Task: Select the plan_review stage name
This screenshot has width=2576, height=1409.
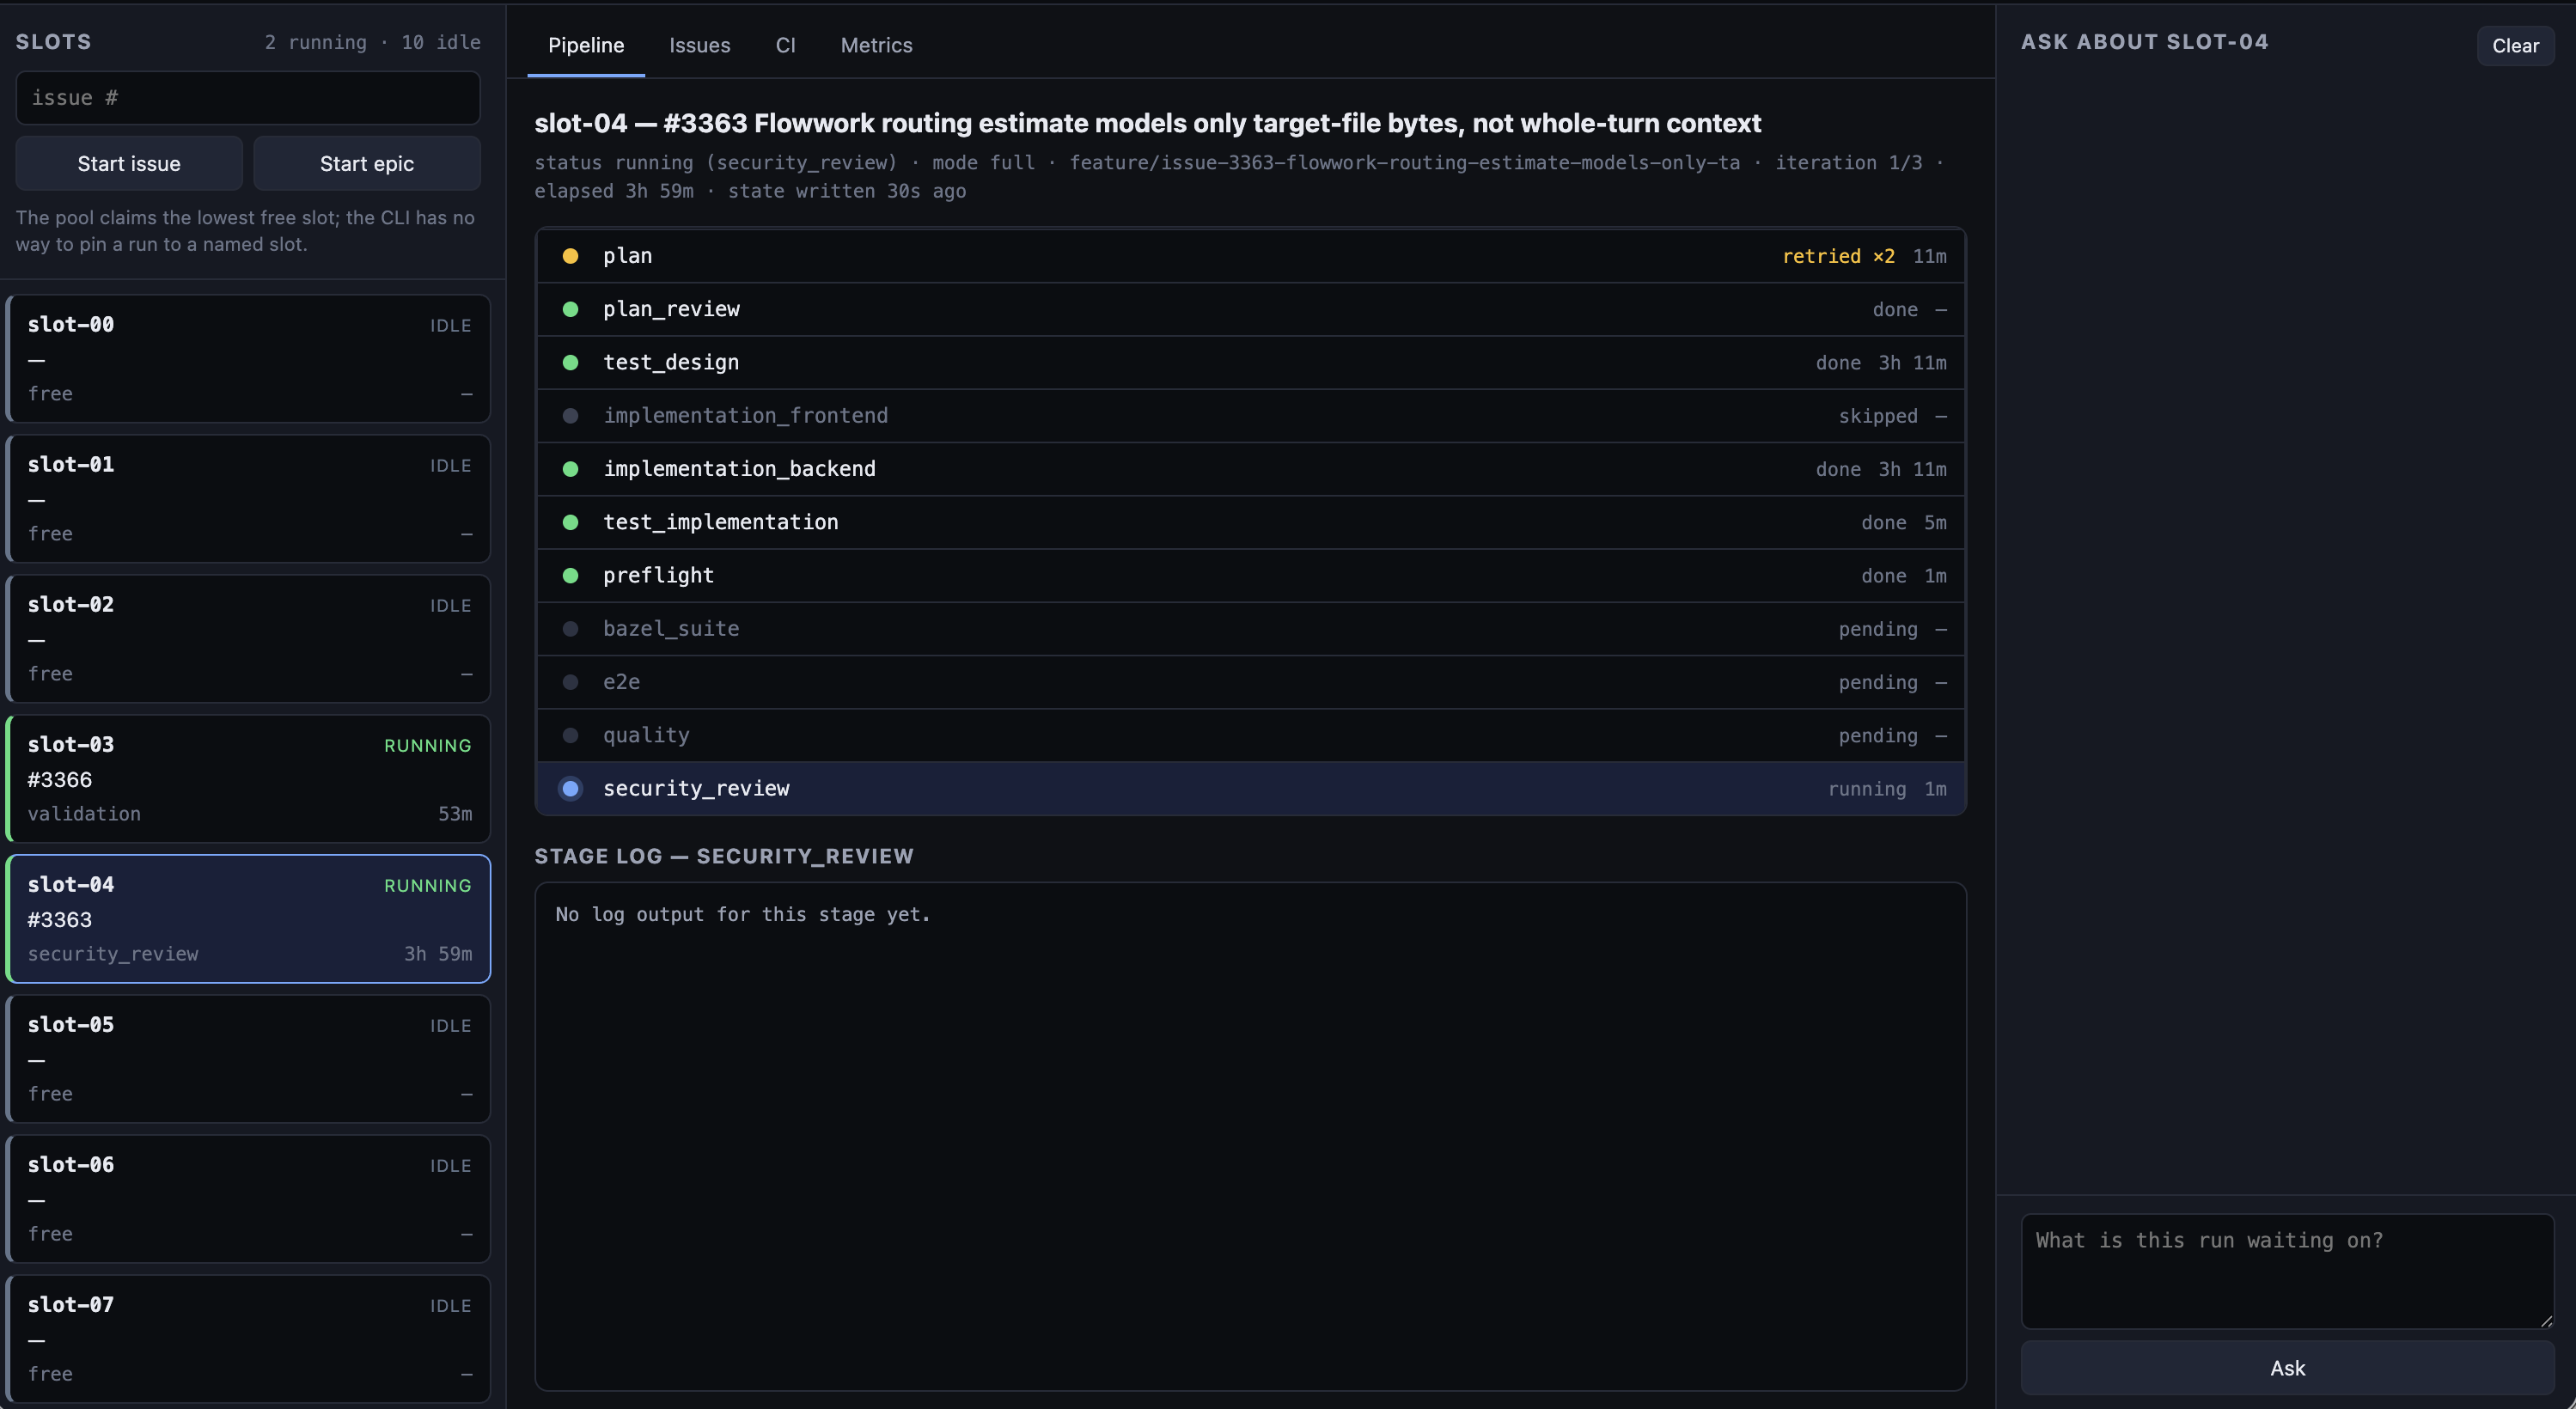Action: 671,309
